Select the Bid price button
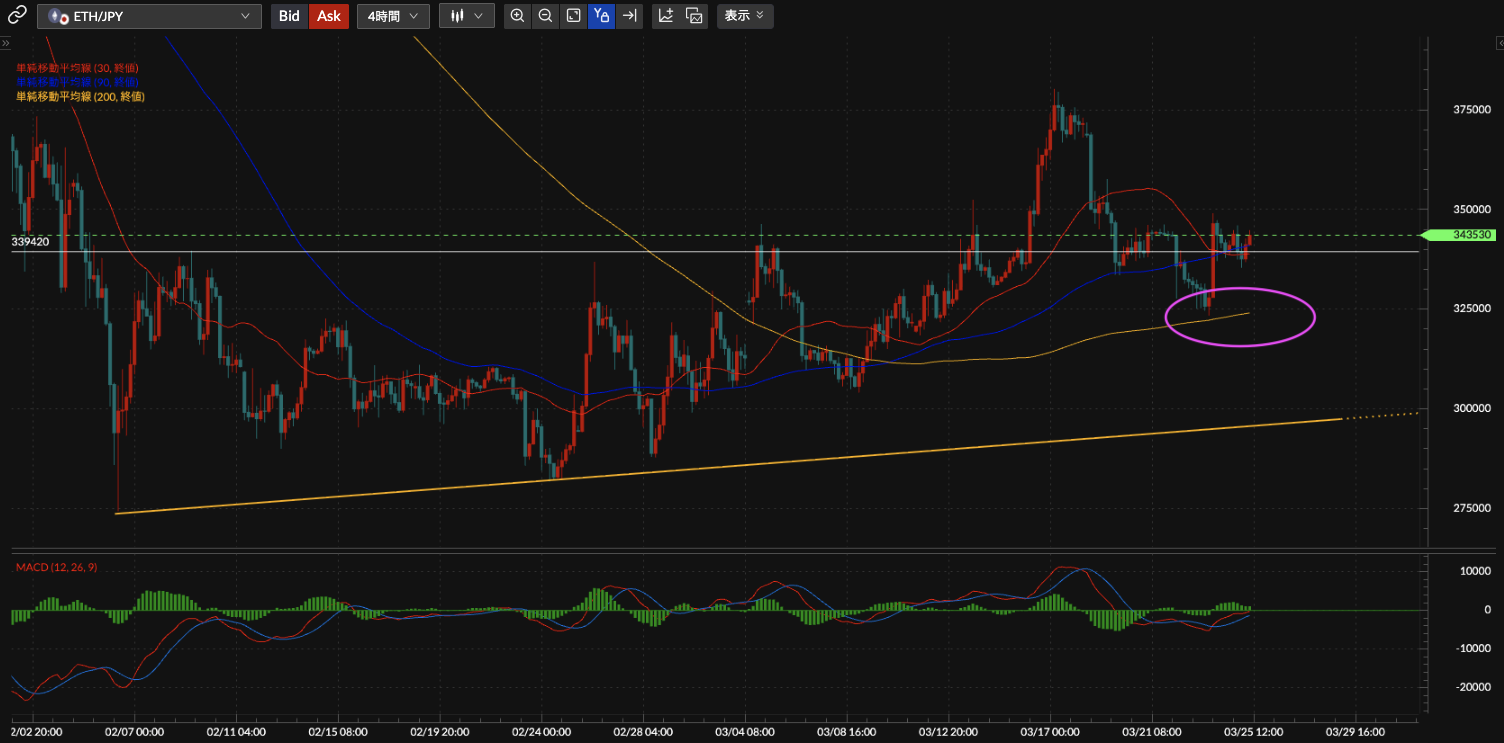Viewport: 1504px width, 743px height. [x=289, y=16]
